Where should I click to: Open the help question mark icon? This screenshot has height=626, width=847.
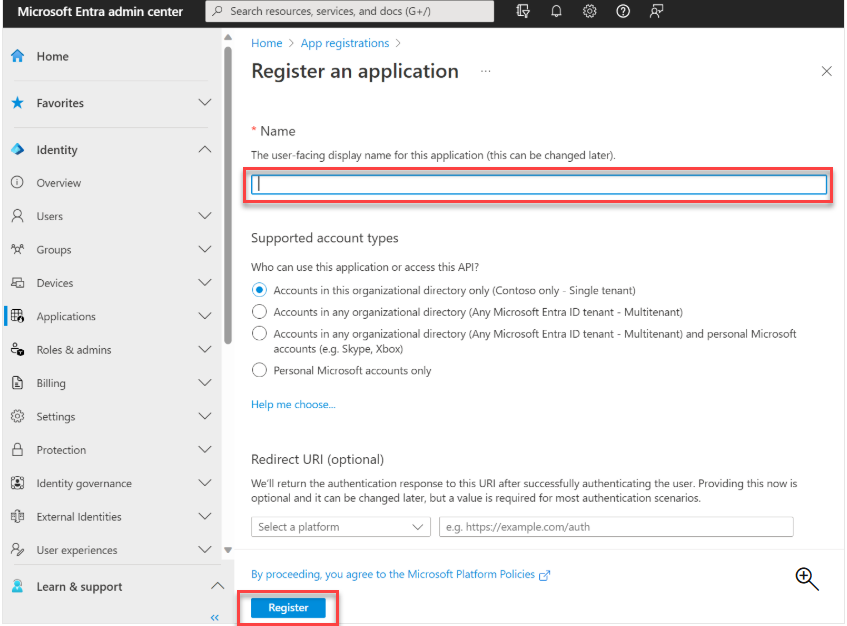623,11
